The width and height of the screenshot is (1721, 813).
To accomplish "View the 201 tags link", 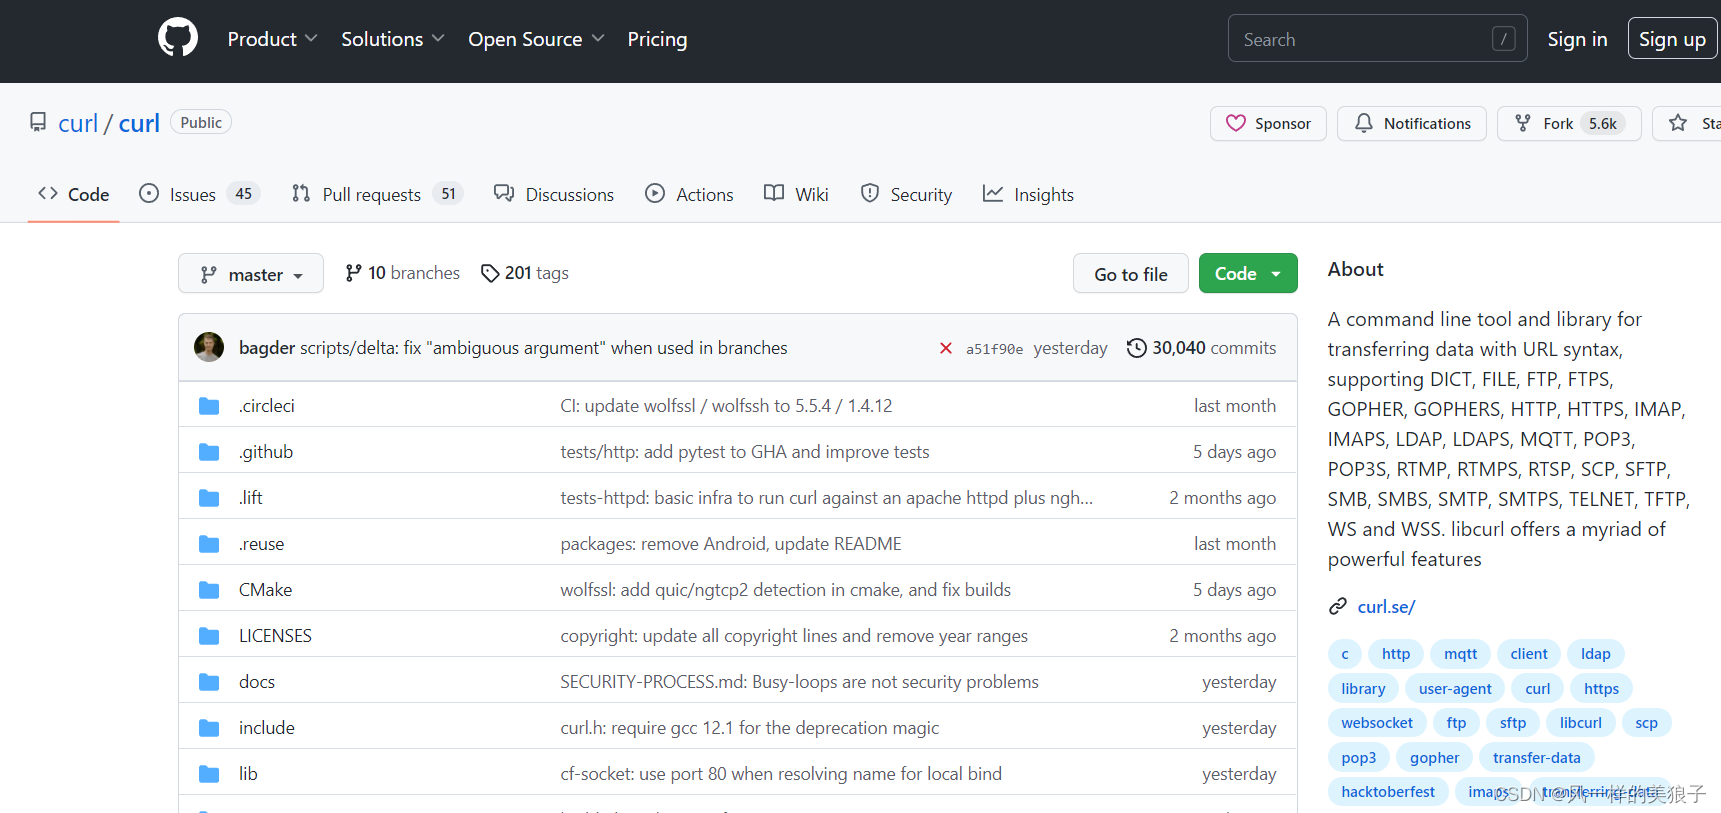I will click(525, 273).
